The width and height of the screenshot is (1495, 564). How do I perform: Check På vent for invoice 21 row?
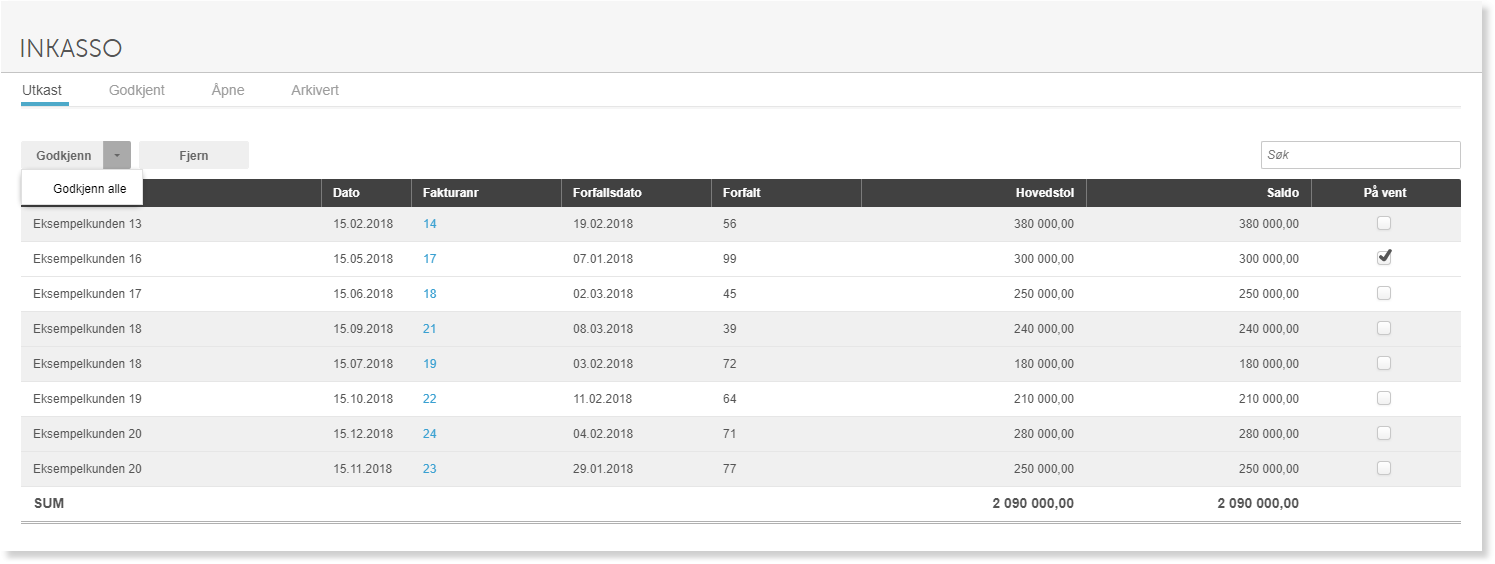[1384, 328]
